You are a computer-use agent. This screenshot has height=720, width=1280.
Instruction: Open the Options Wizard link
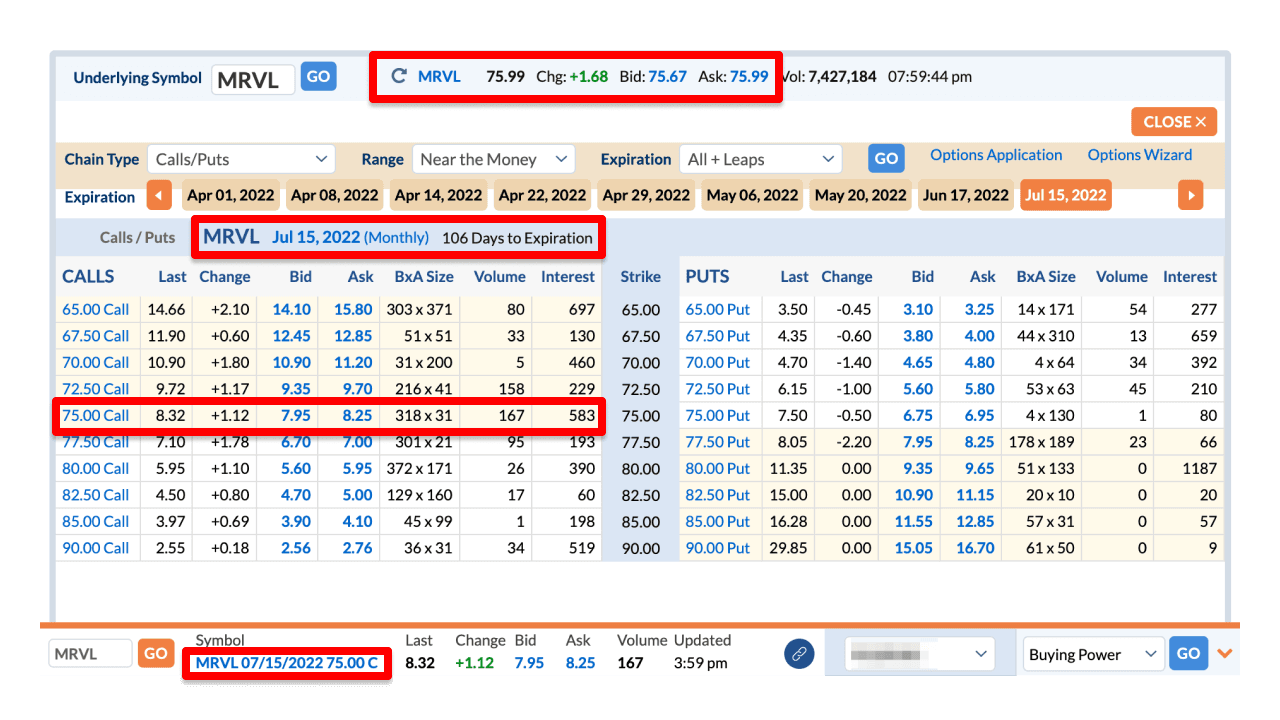(x=1140, y=155)
